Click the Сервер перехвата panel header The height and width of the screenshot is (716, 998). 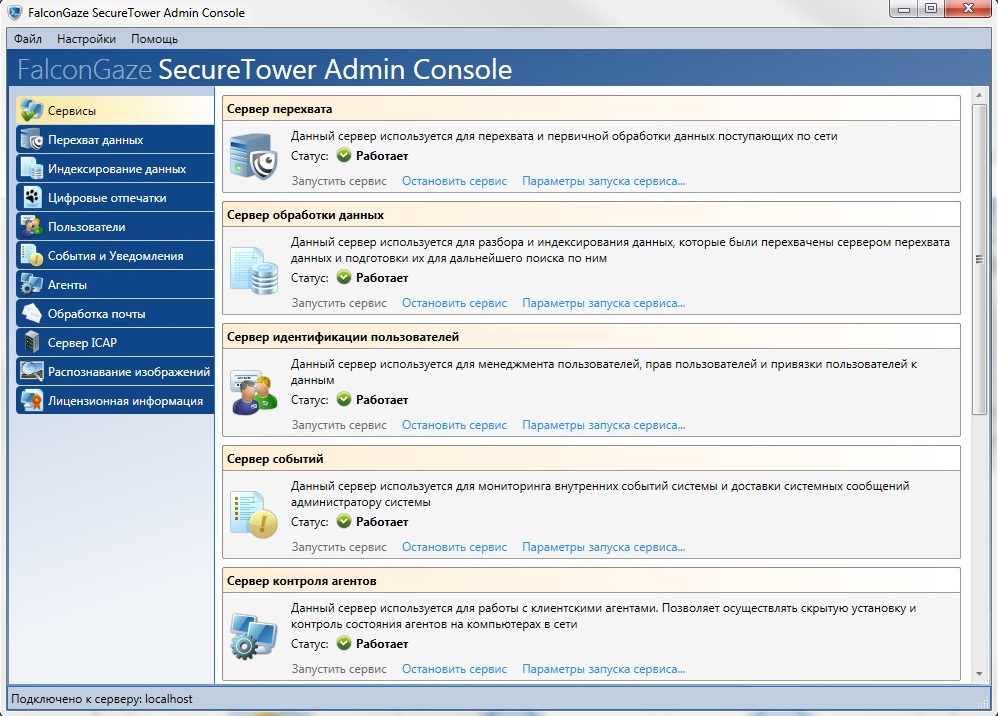click(591, 108)
